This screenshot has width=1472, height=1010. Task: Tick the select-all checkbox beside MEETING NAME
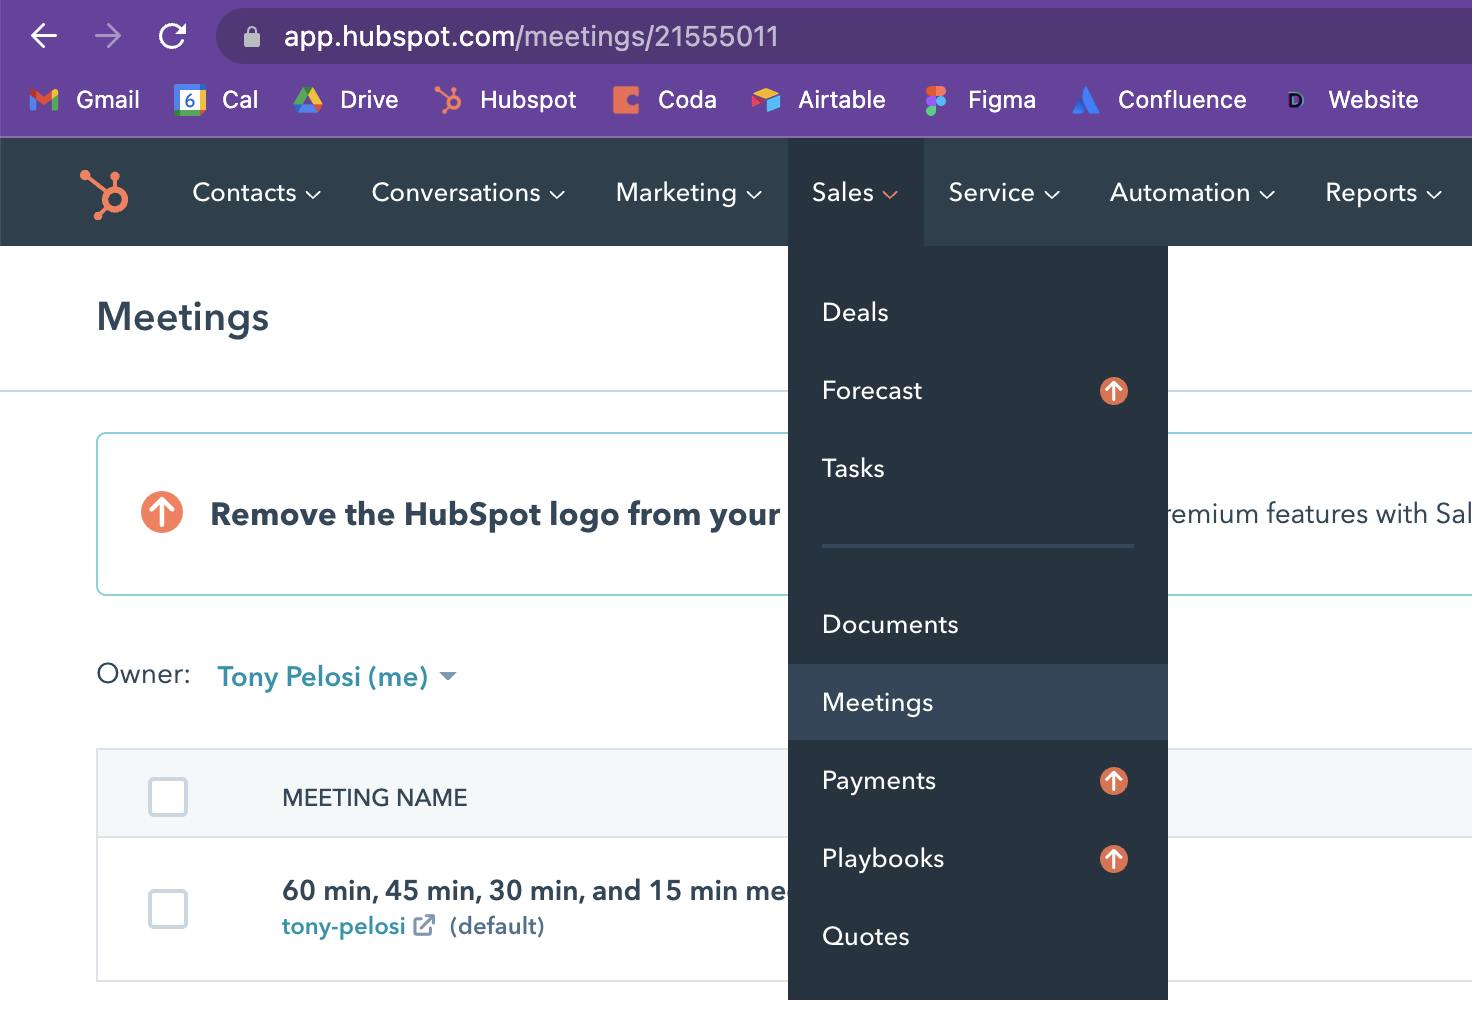pos(168,797)
